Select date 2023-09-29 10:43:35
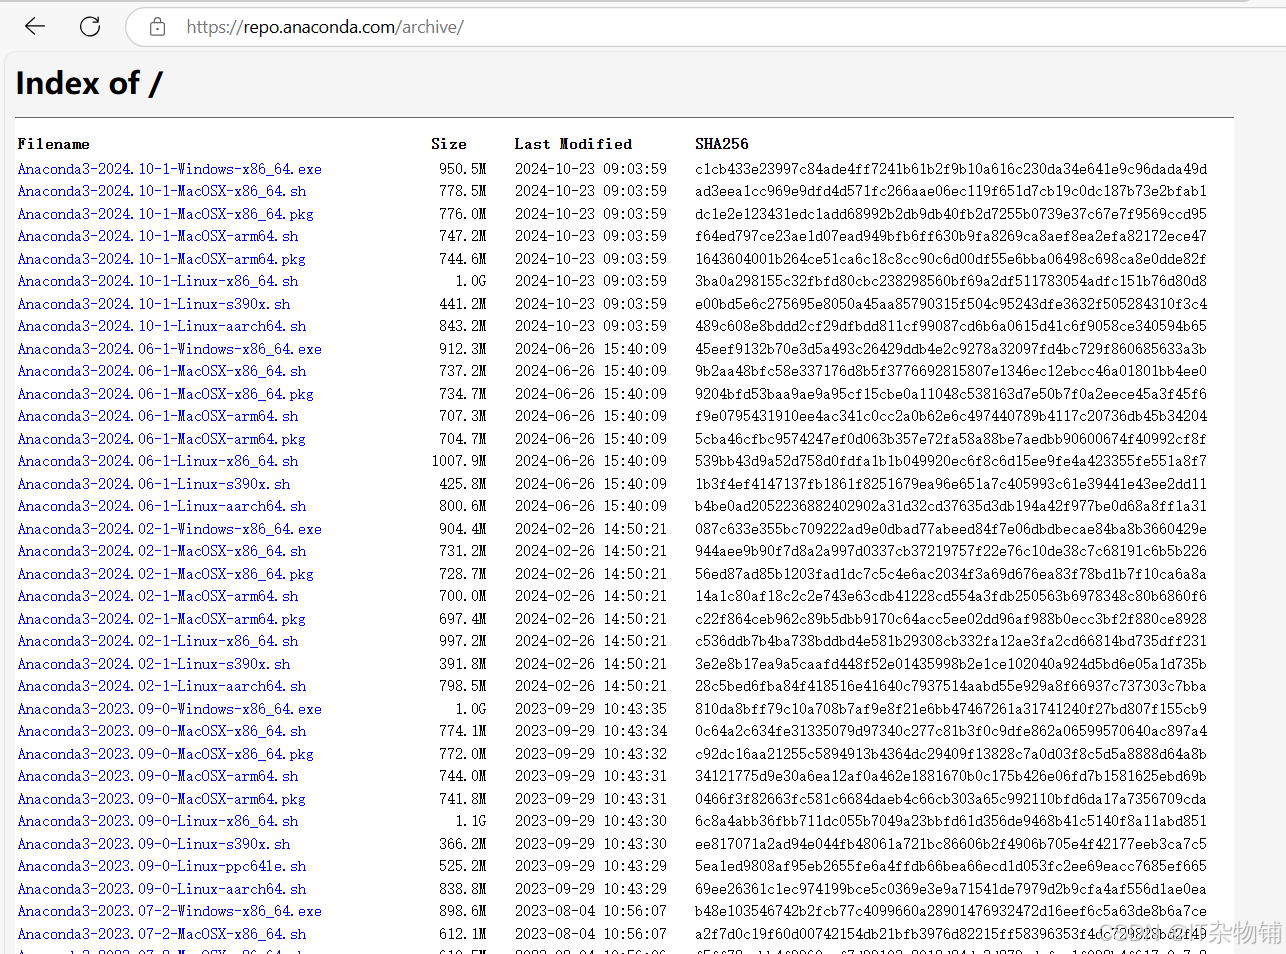This screenshot has width=1286, height=954. [x=591, y=709]
